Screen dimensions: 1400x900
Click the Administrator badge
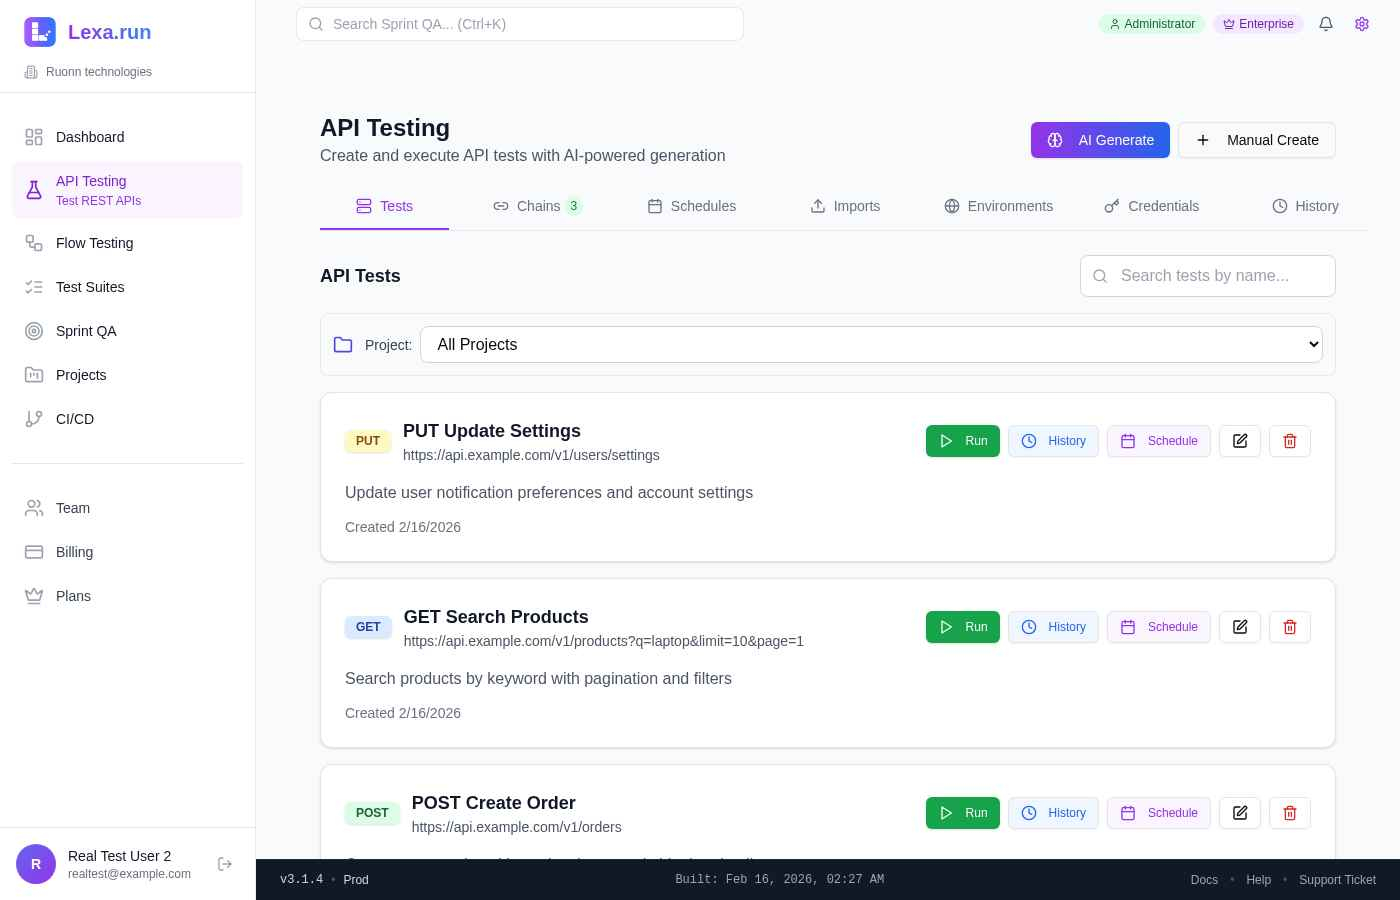(1152, 24)
